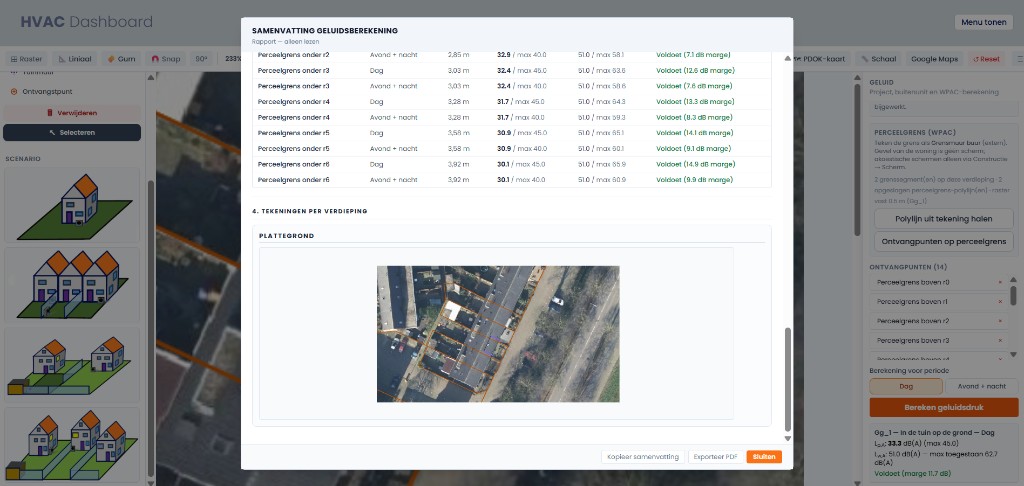Choose the three terraced houses scenario

pyautogui.click(x=72, y=285)
